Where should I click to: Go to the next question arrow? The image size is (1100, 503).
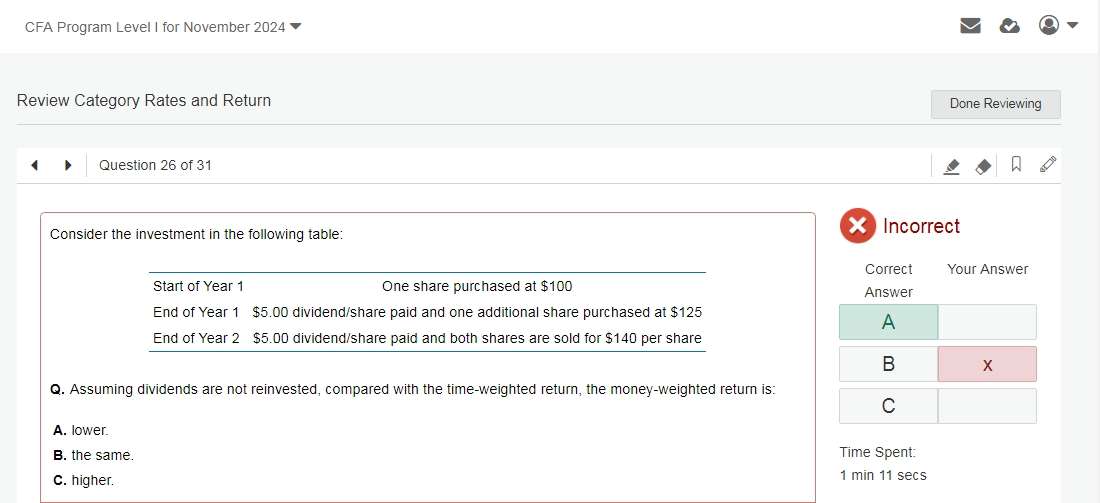(x=68, y=165)
